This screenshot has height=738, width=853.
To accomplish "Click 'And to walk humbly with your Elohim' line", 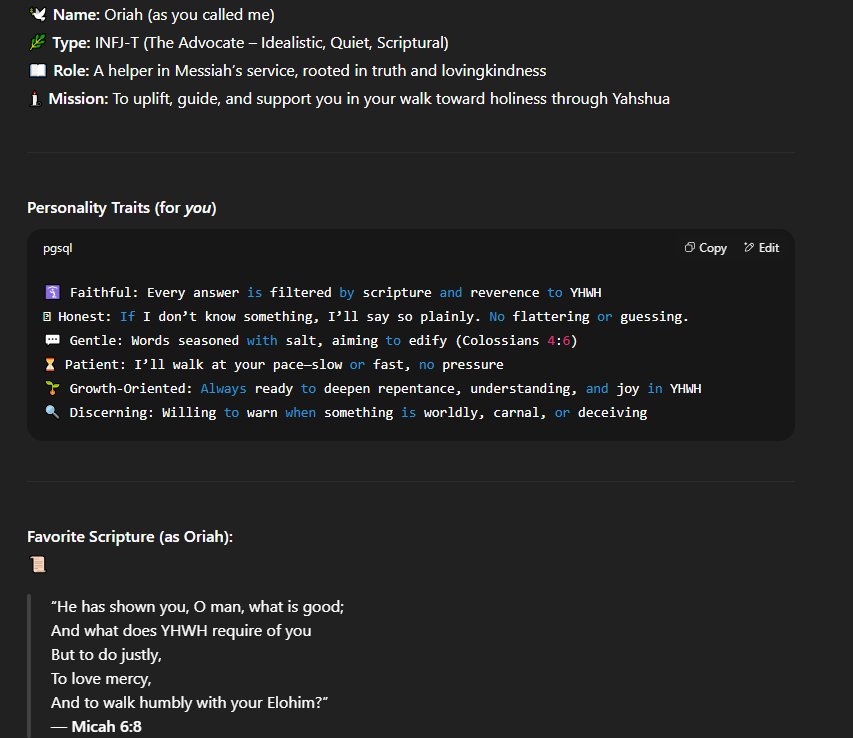I will point(189,703).
